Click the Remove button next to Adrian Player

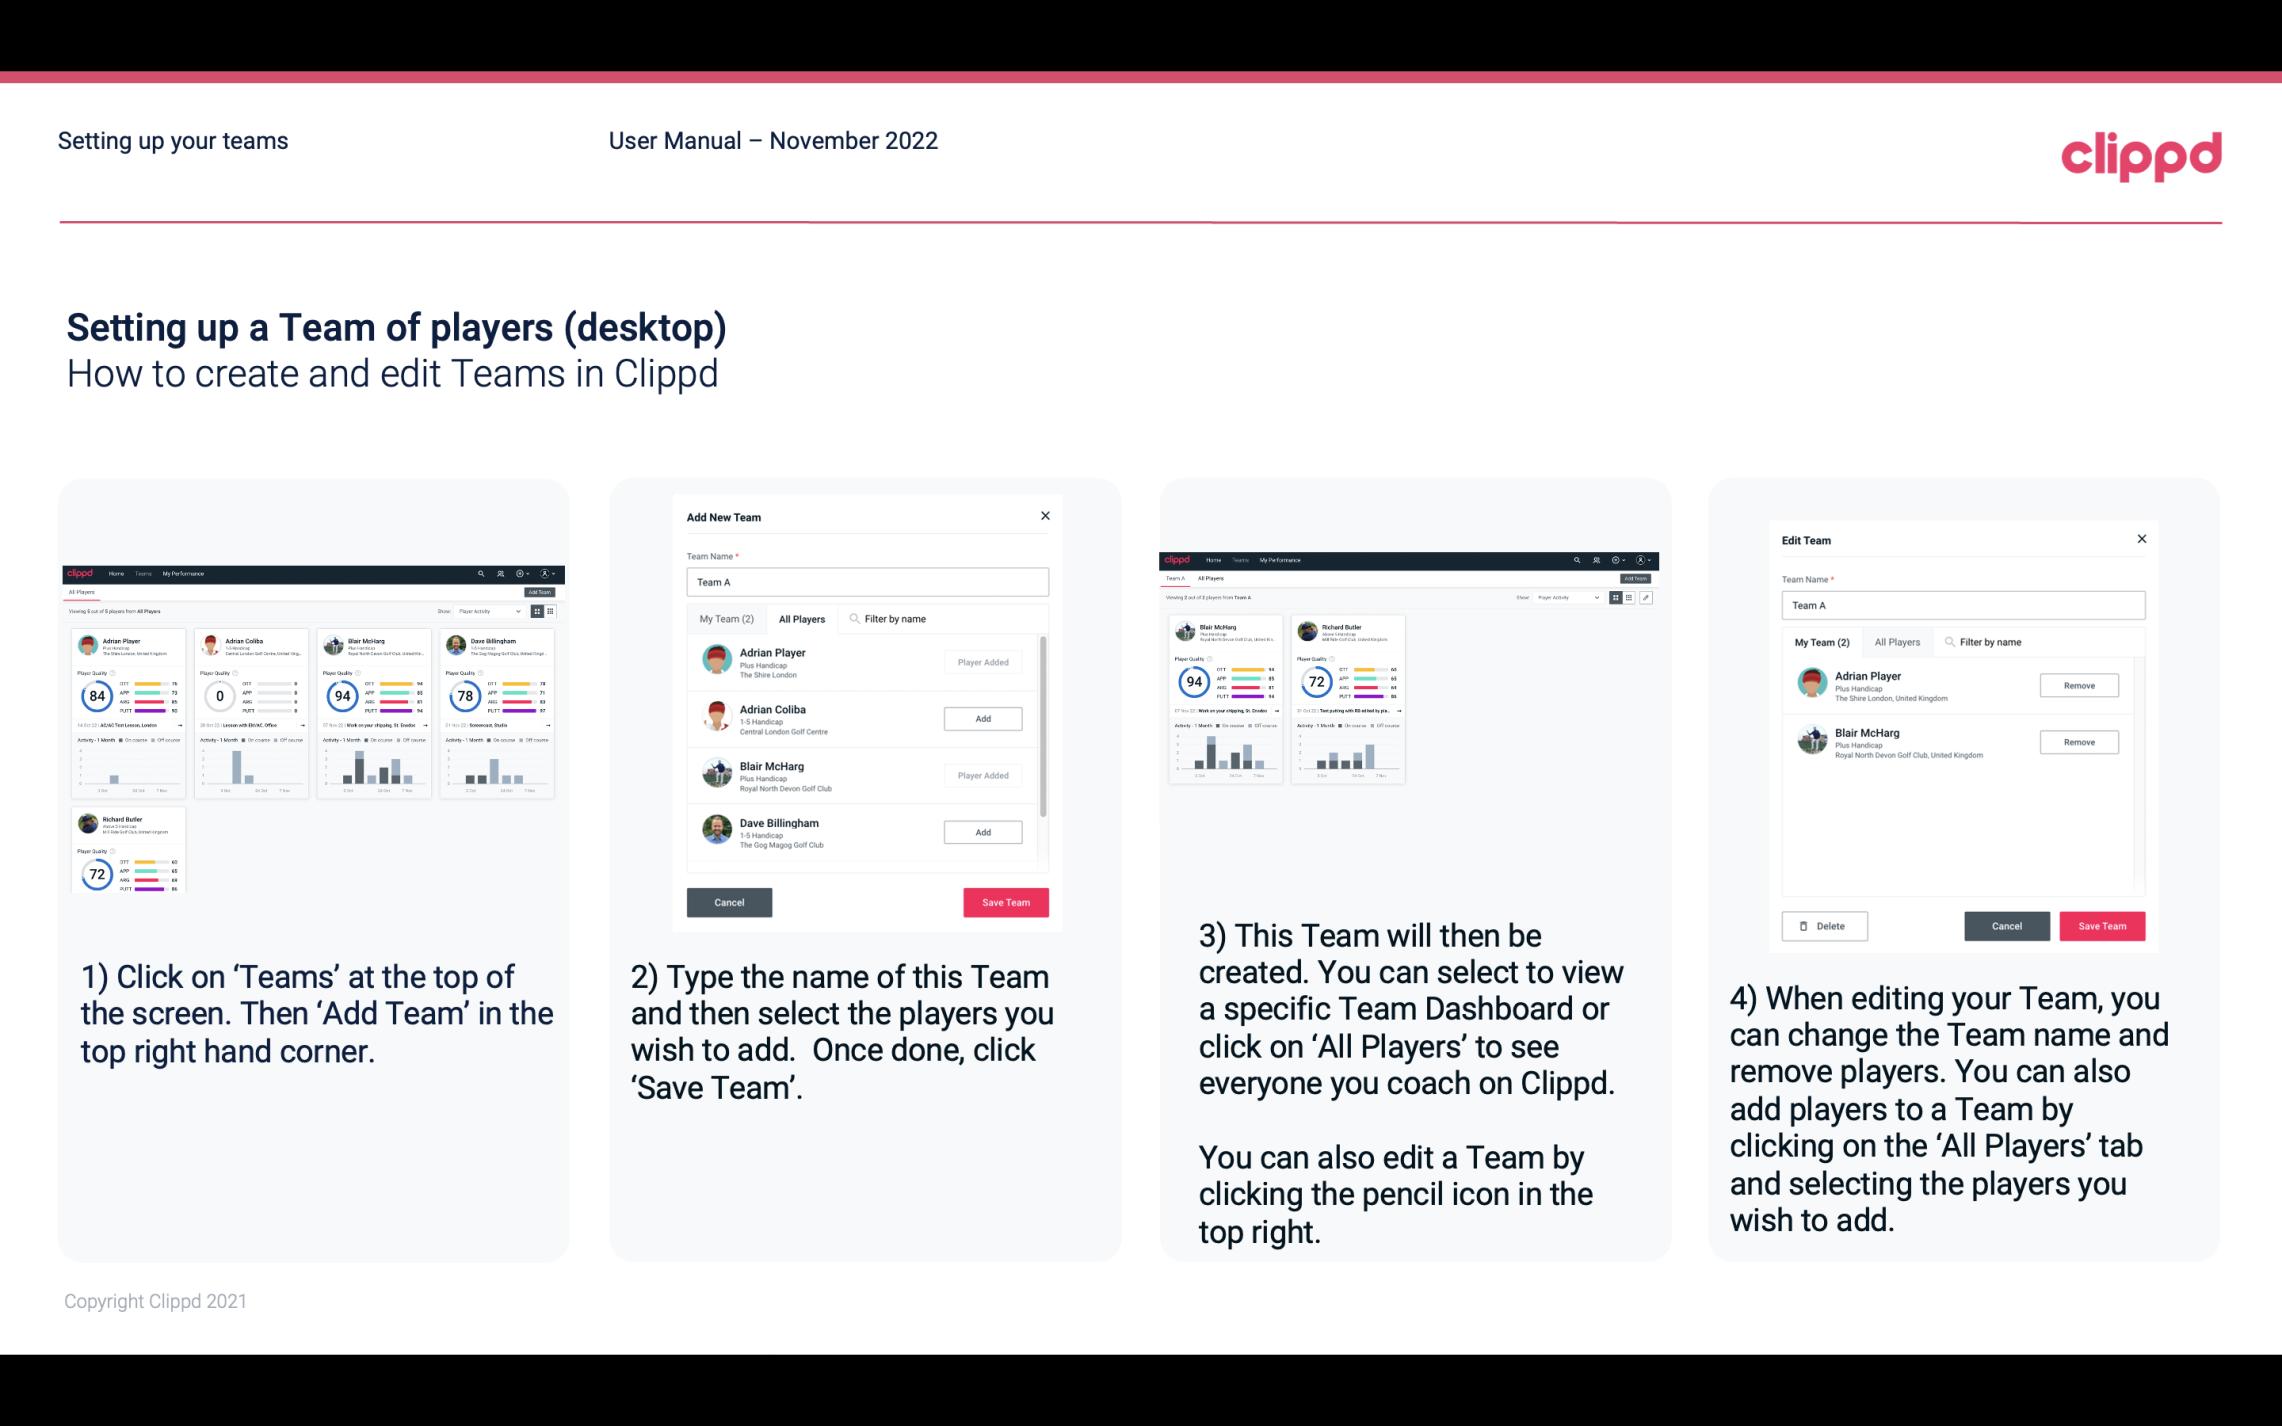pos(2078,685)
